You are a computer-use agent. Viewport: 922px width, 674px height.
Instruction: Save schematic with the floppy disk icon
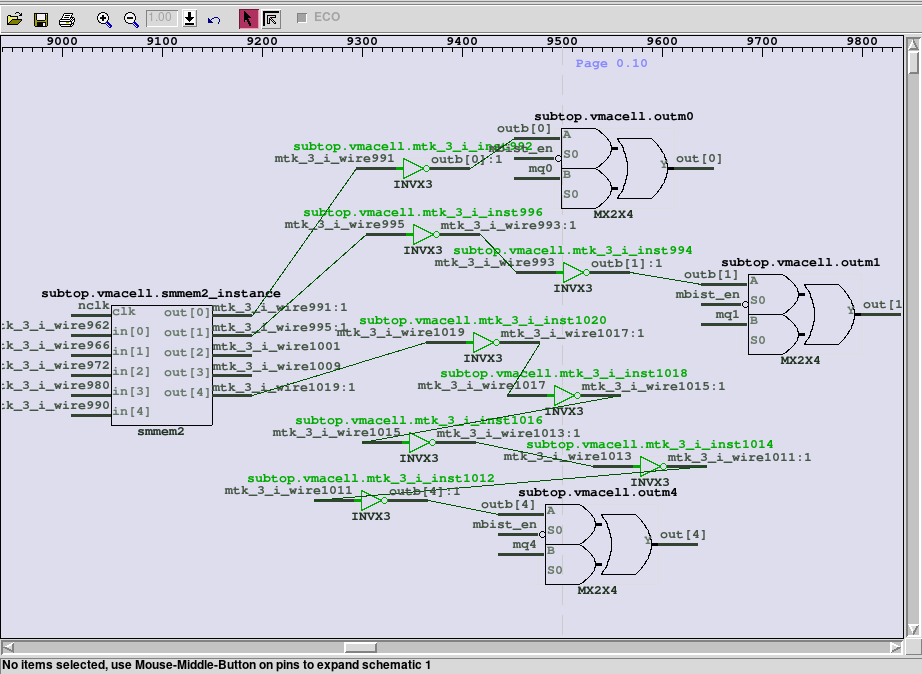click(x=41, y=19)
